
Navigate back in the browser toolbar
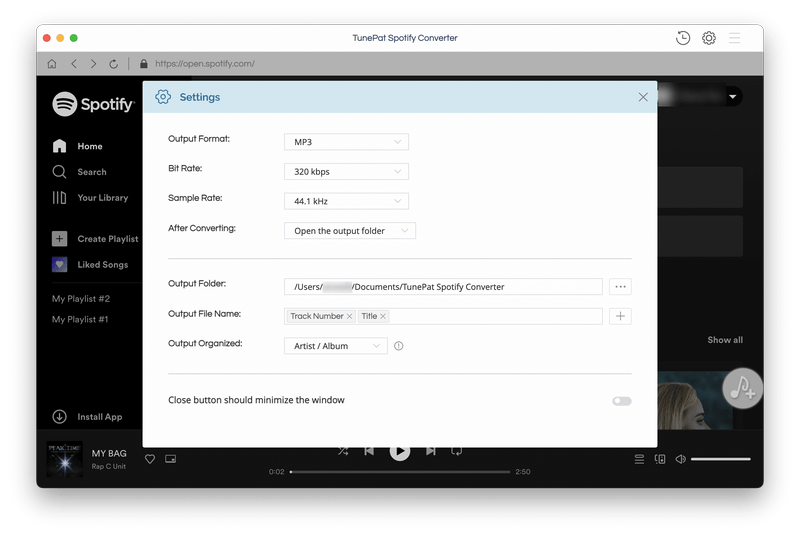click(x=74, y=64)
